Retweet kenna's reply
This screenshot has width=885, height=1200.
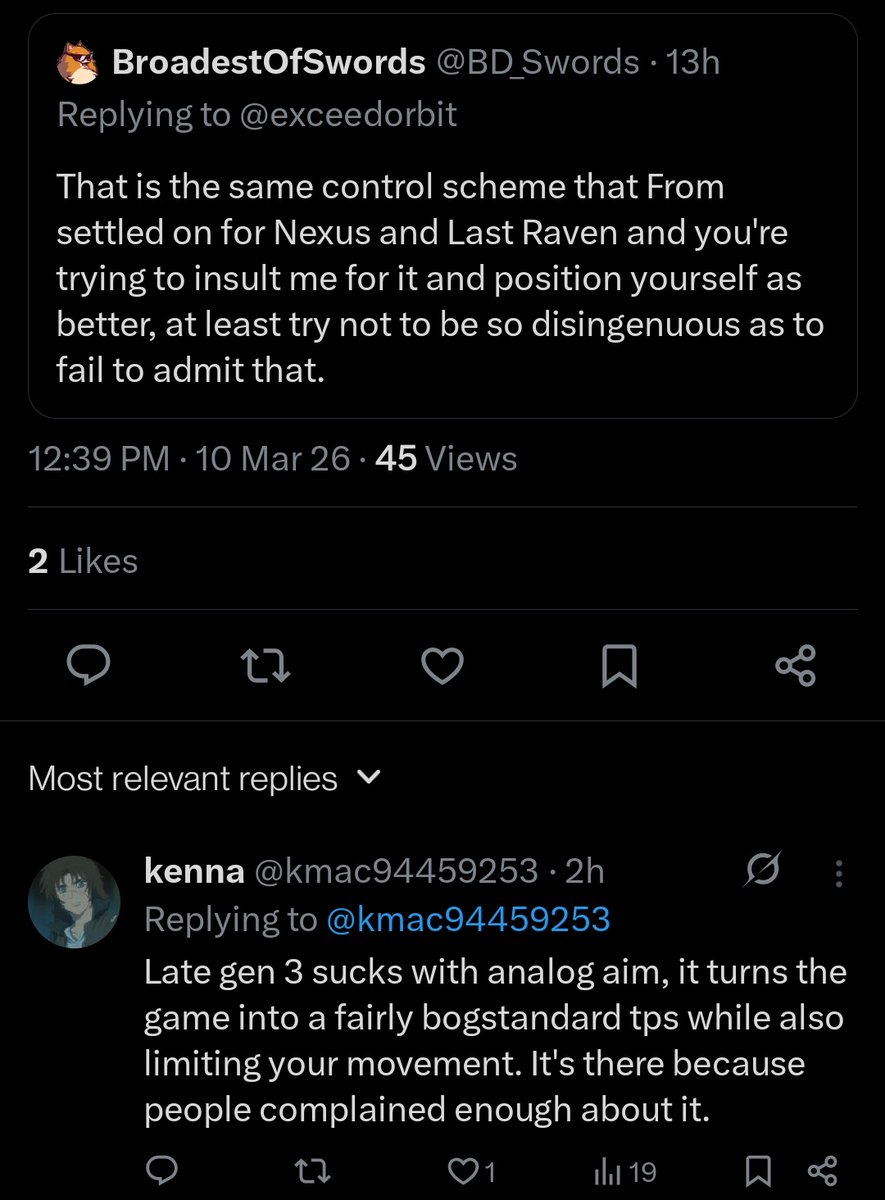coord(315,1171)
